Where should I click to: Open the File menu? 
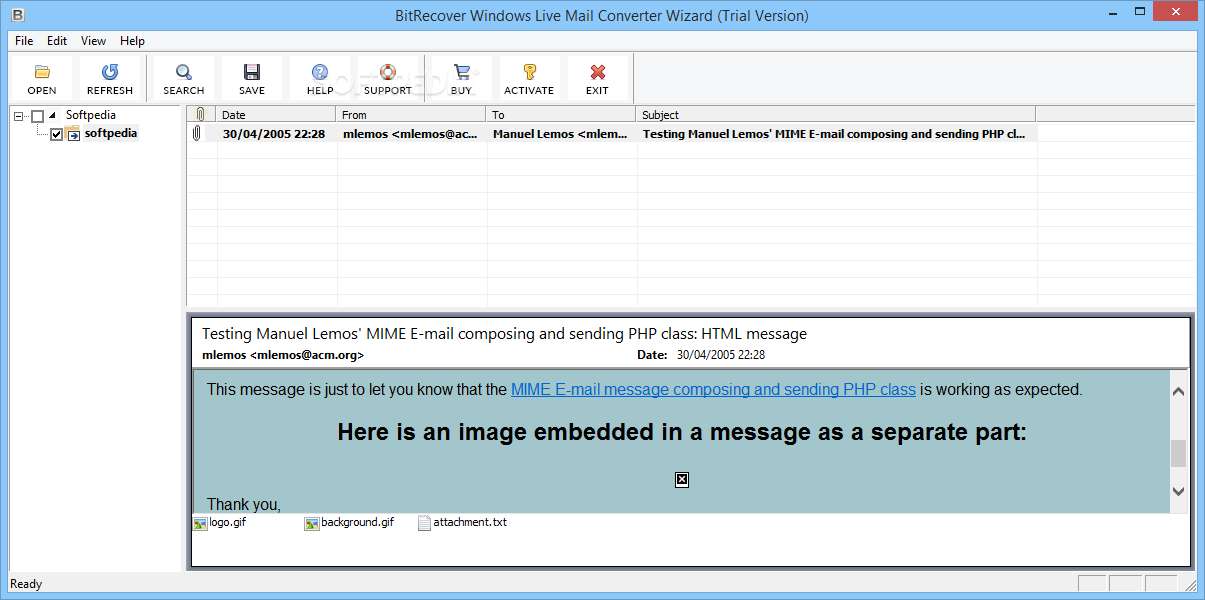point(24,41)
